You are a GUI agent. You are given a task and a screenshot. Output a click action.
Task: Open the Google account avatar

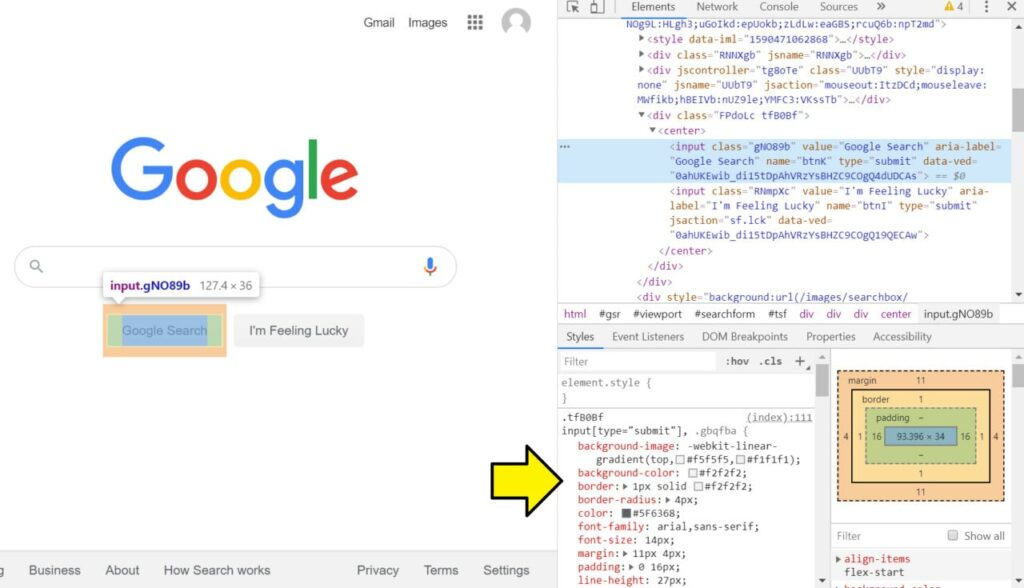pos(516,22)
